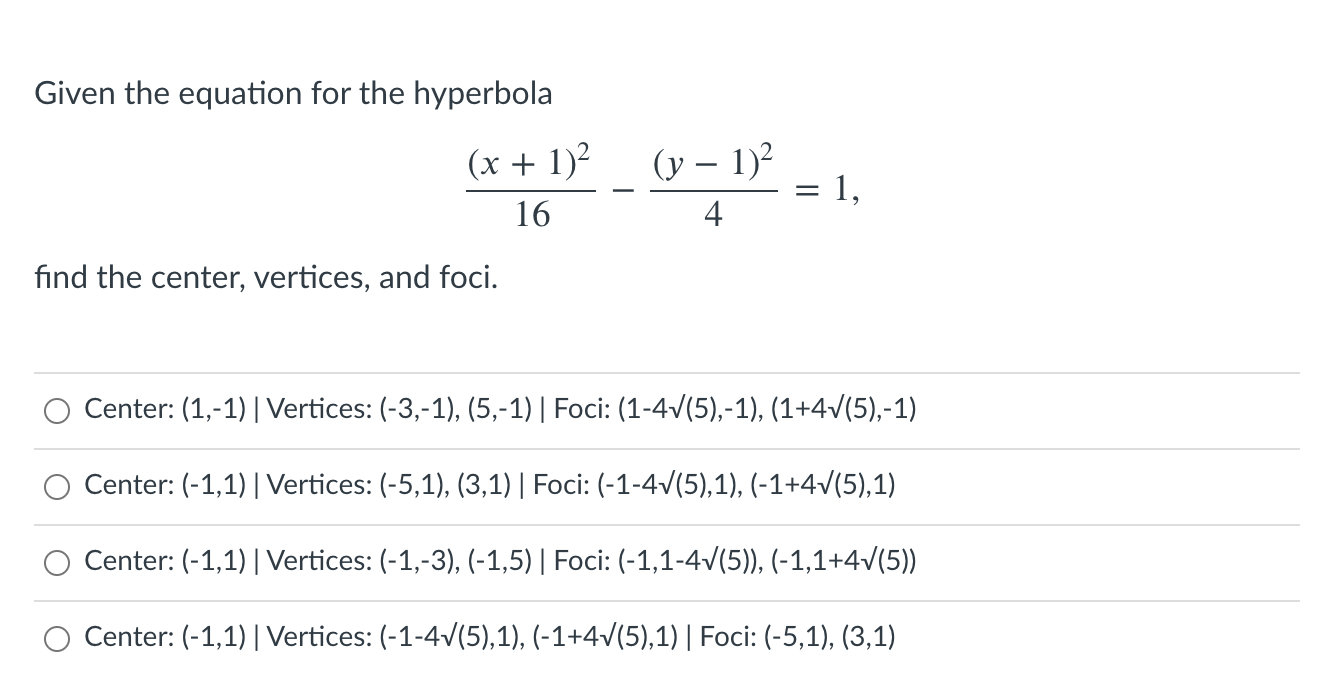The width and height of the screenshot is (1336, 692).
Task: Click the (x + 1)² numerator in the equation
Action: coord(529,161)
